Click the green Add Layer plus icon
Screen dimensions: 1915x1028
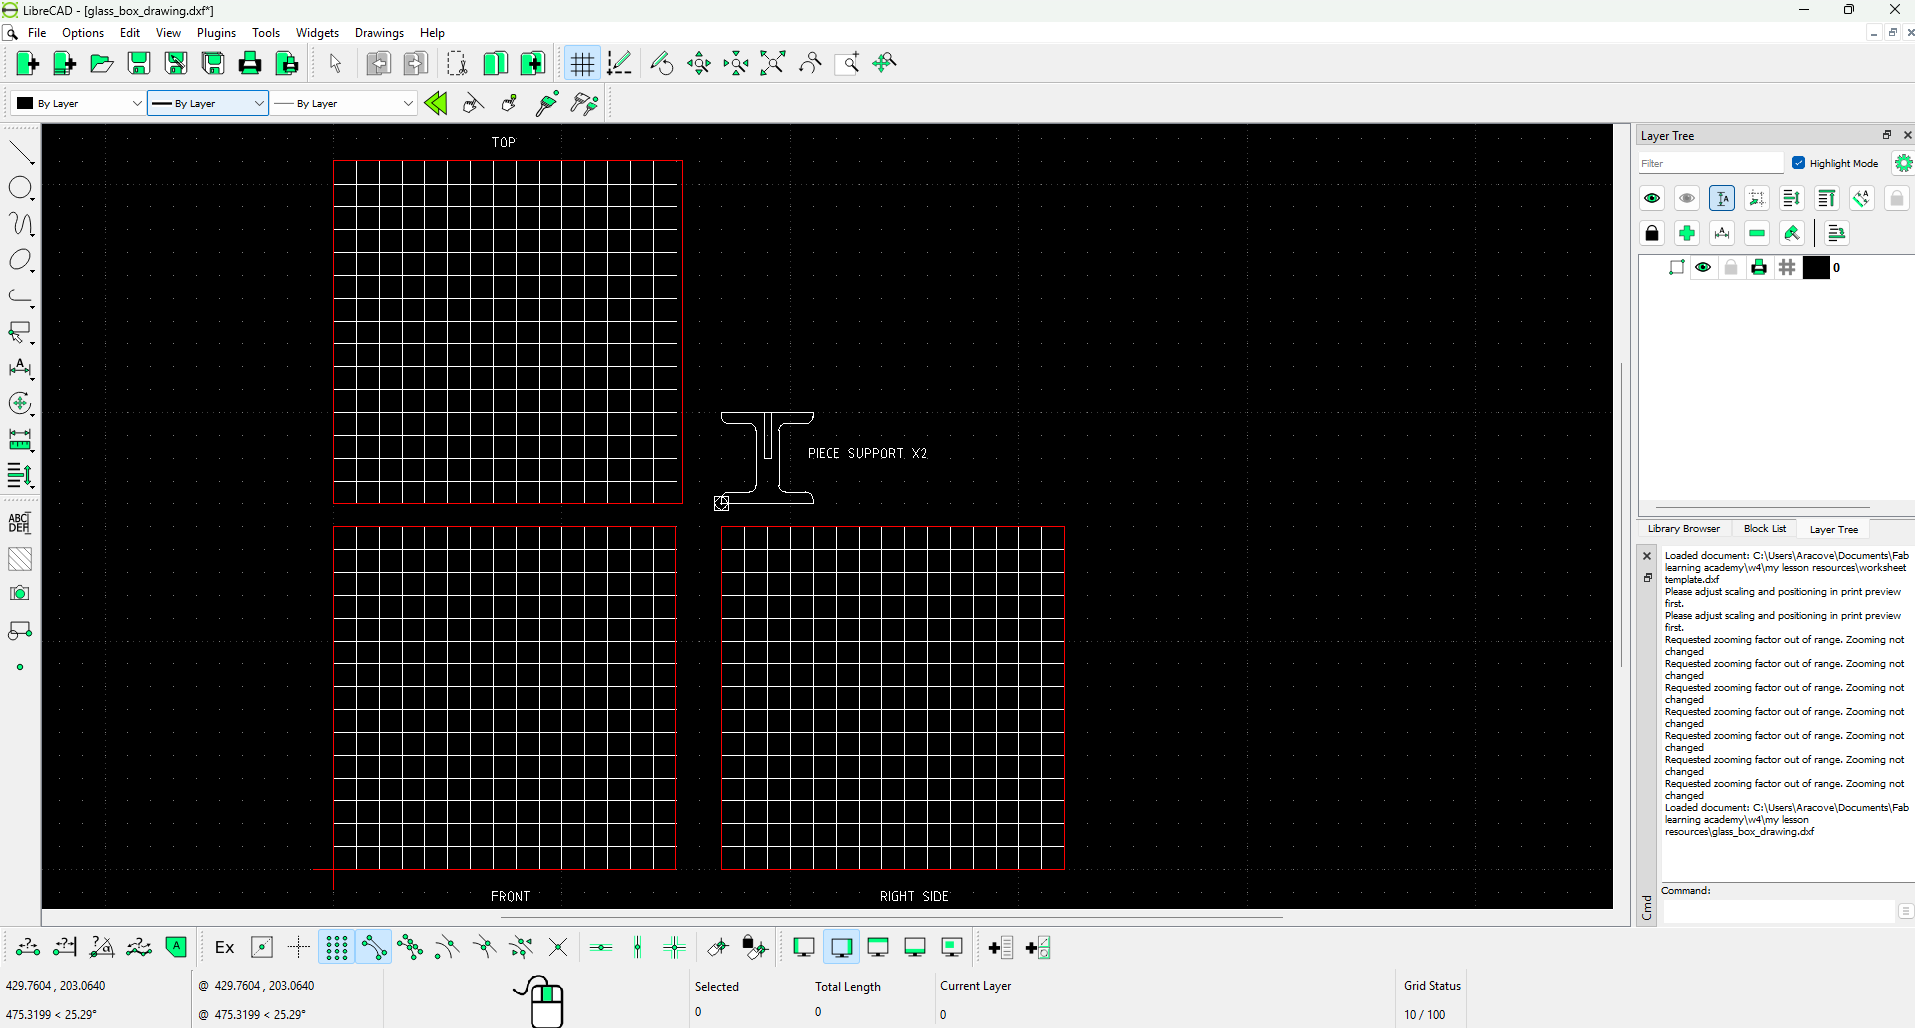click(1687, 234)
